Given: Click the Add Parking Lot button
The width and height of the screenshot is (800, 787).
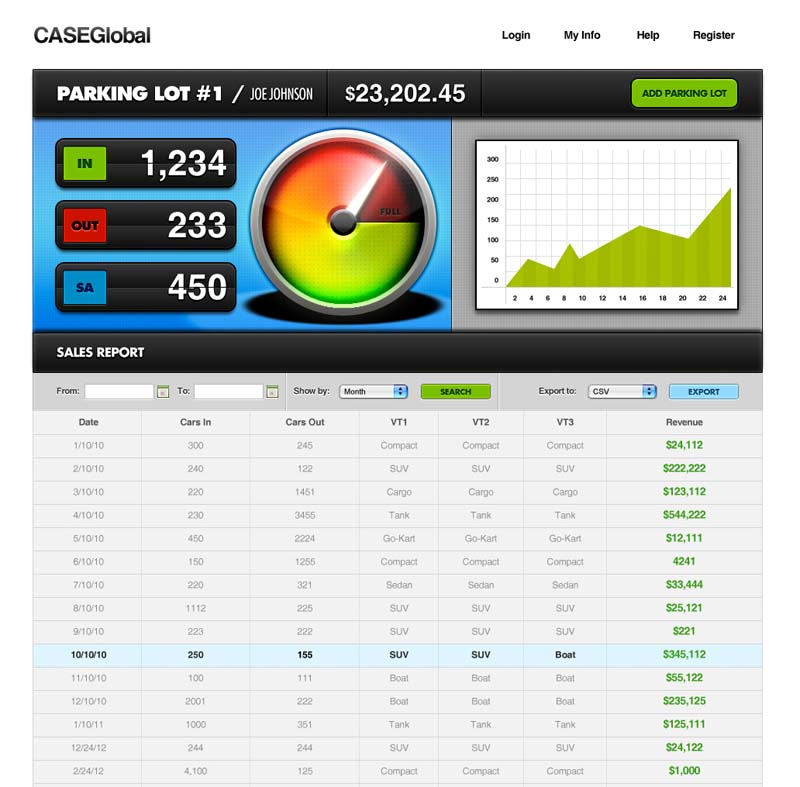Looking at the screenshot, I should (x=684, y=93).
